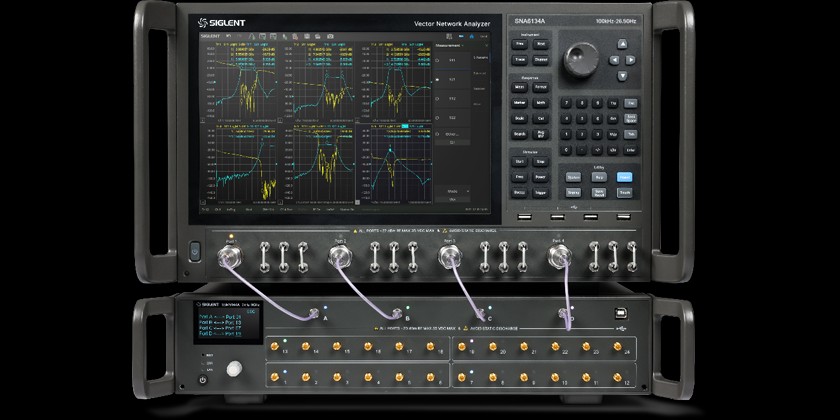Screen dimensions: 840x420
Task: Switch to the Receivers tab
Action: (481, 88)
